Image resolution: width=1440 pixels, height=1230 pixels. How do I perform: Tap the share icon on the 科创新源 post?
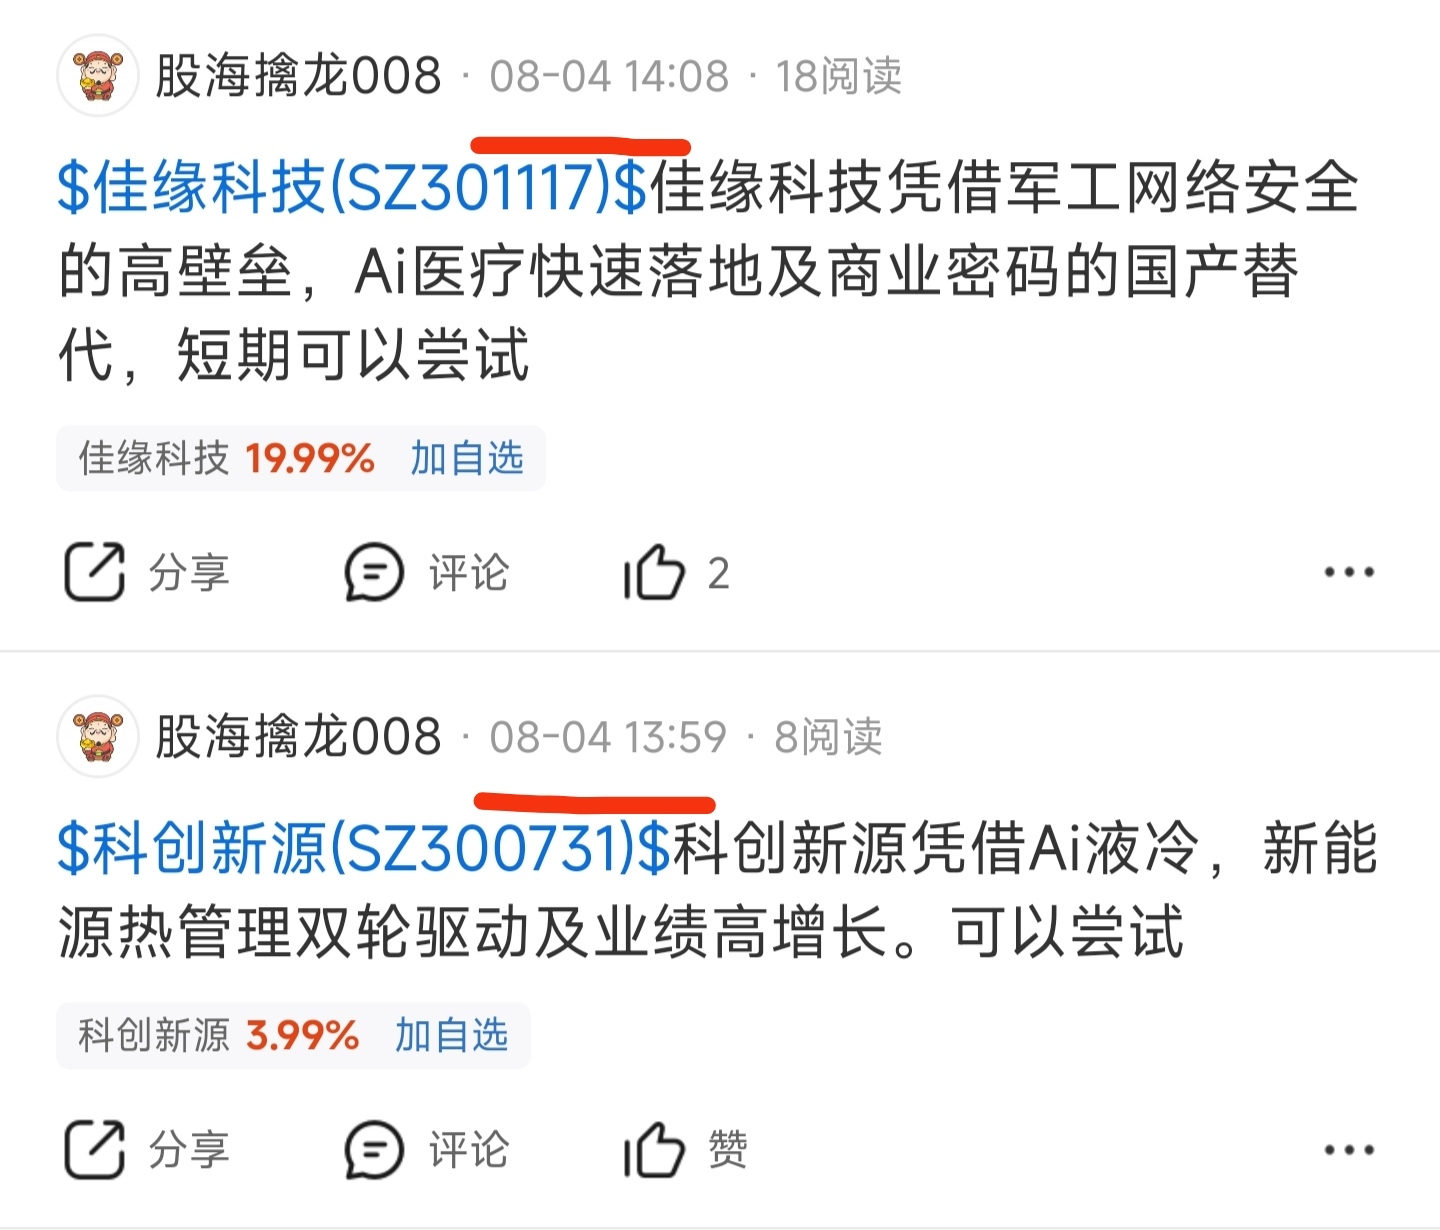[95, 1149]
